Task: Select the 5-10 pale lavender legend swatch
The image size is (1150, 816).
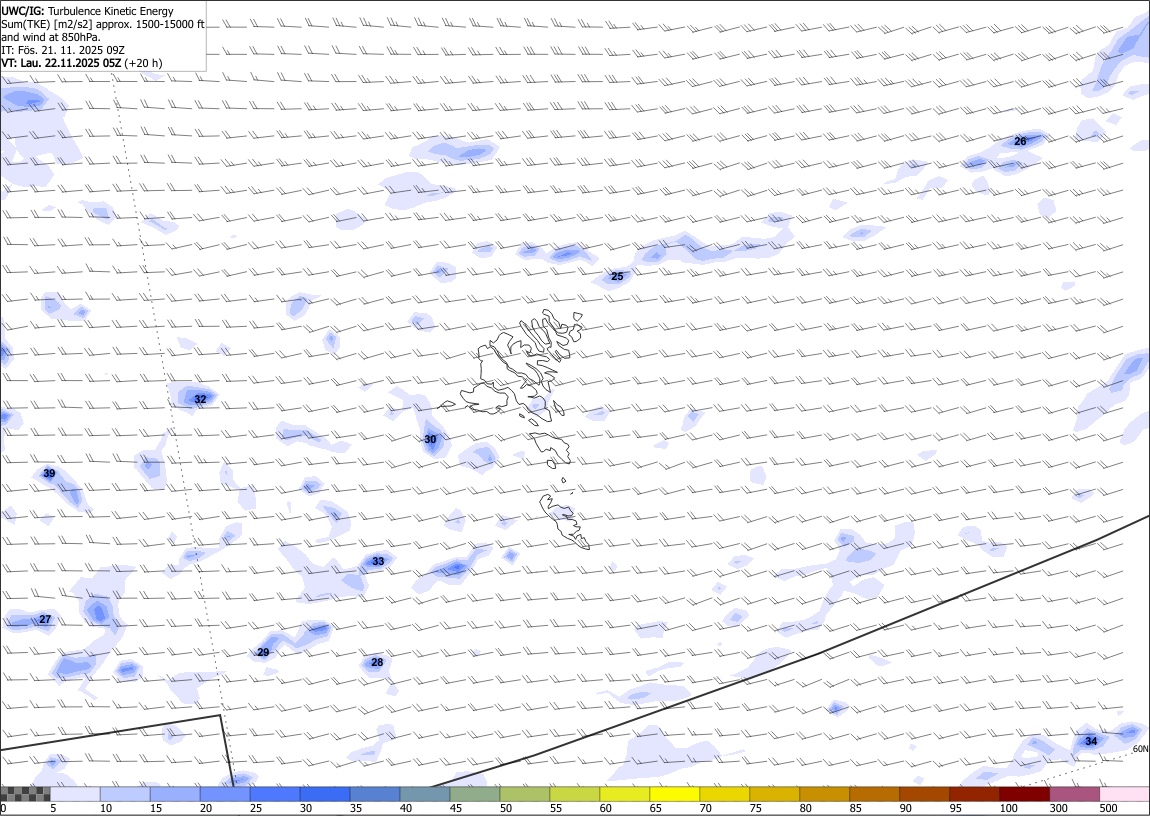Action: 76,794
